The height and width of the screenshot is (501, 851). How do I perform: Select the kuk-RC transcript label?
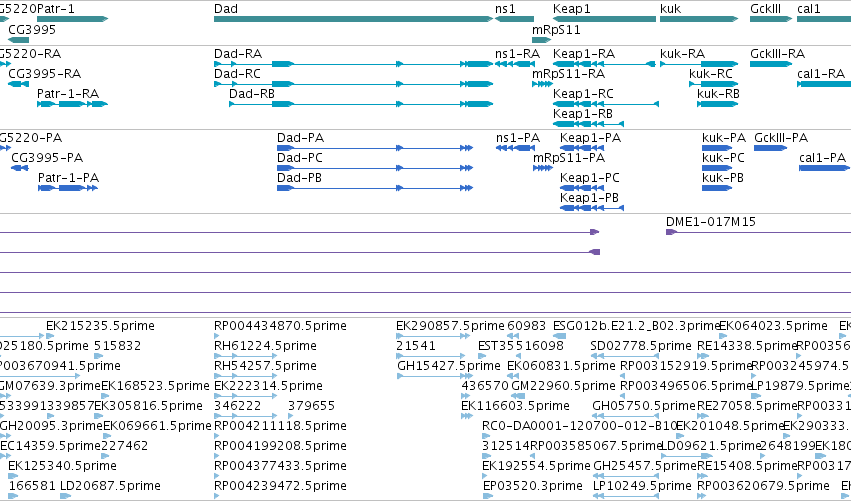[x=711, y=74]
